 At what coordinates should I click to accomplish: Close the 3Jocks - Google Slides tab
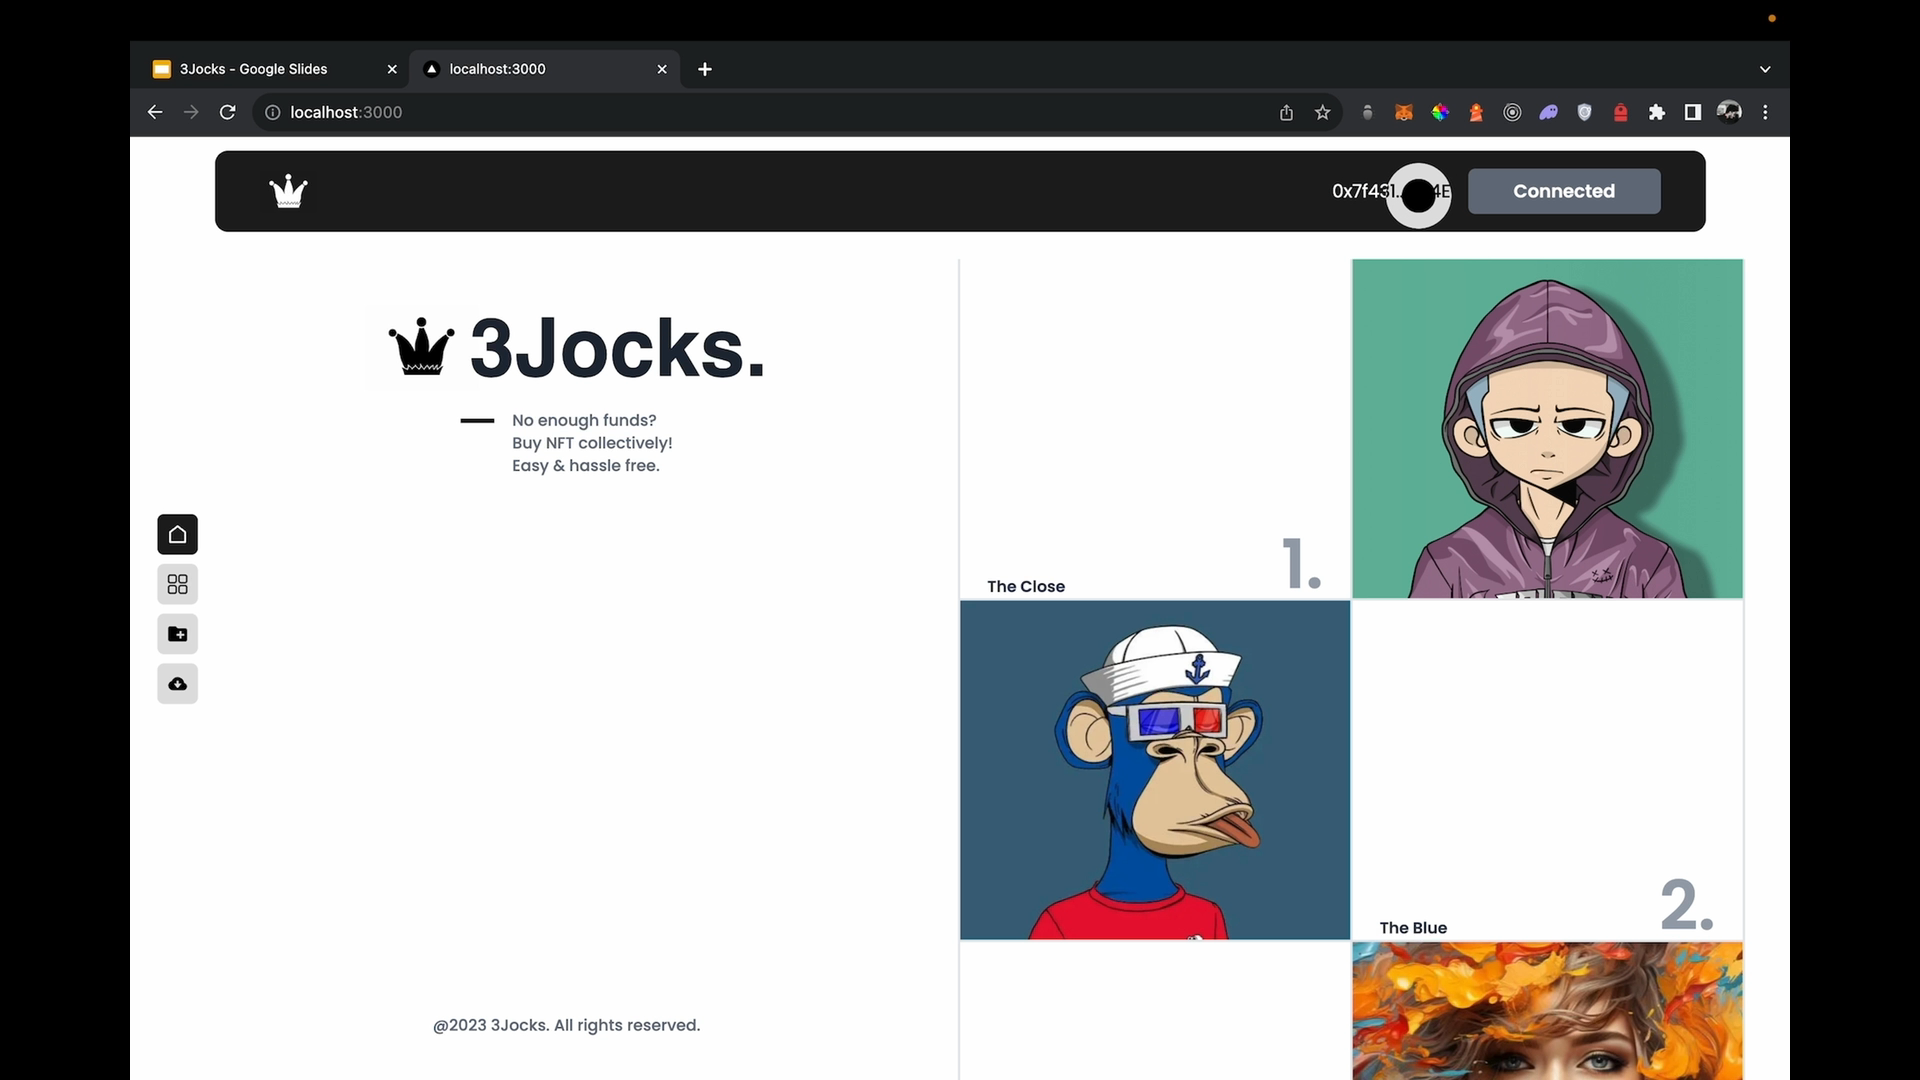[392, 69]
